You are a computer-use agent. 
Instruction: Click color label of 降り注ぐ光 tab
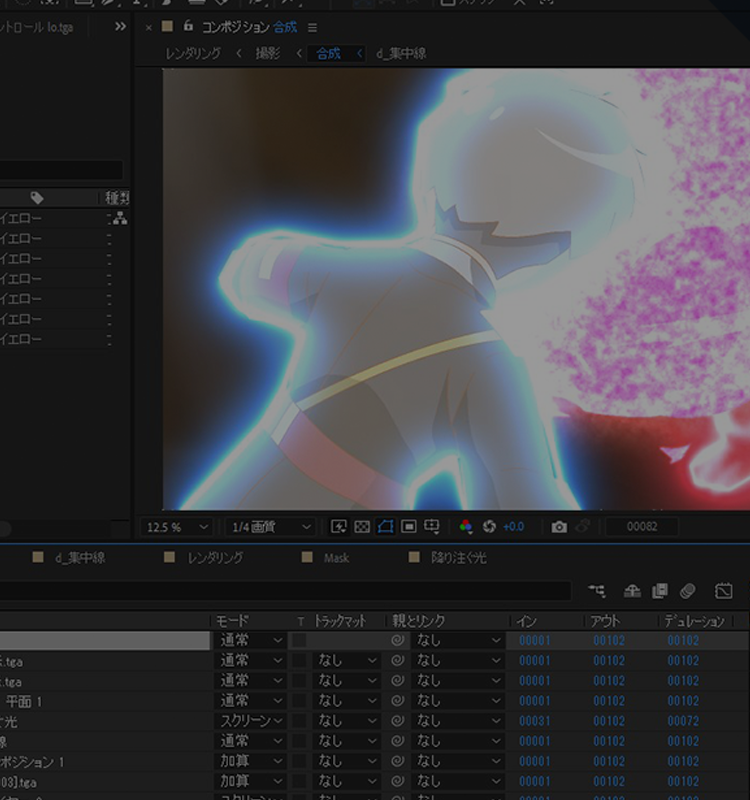[414, 557]
